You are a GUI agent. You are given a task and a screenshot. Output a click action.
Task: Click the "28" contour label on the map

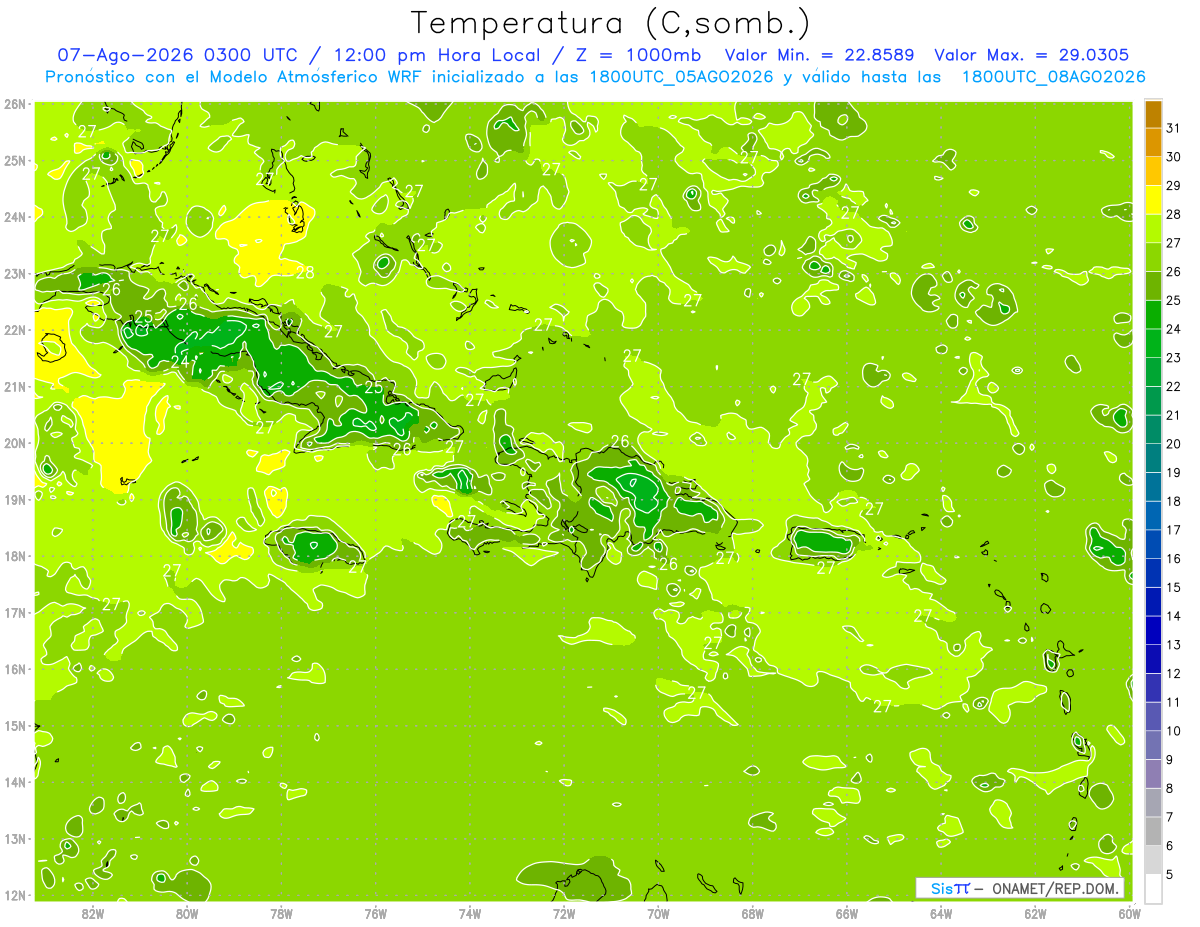click(305, 273)
